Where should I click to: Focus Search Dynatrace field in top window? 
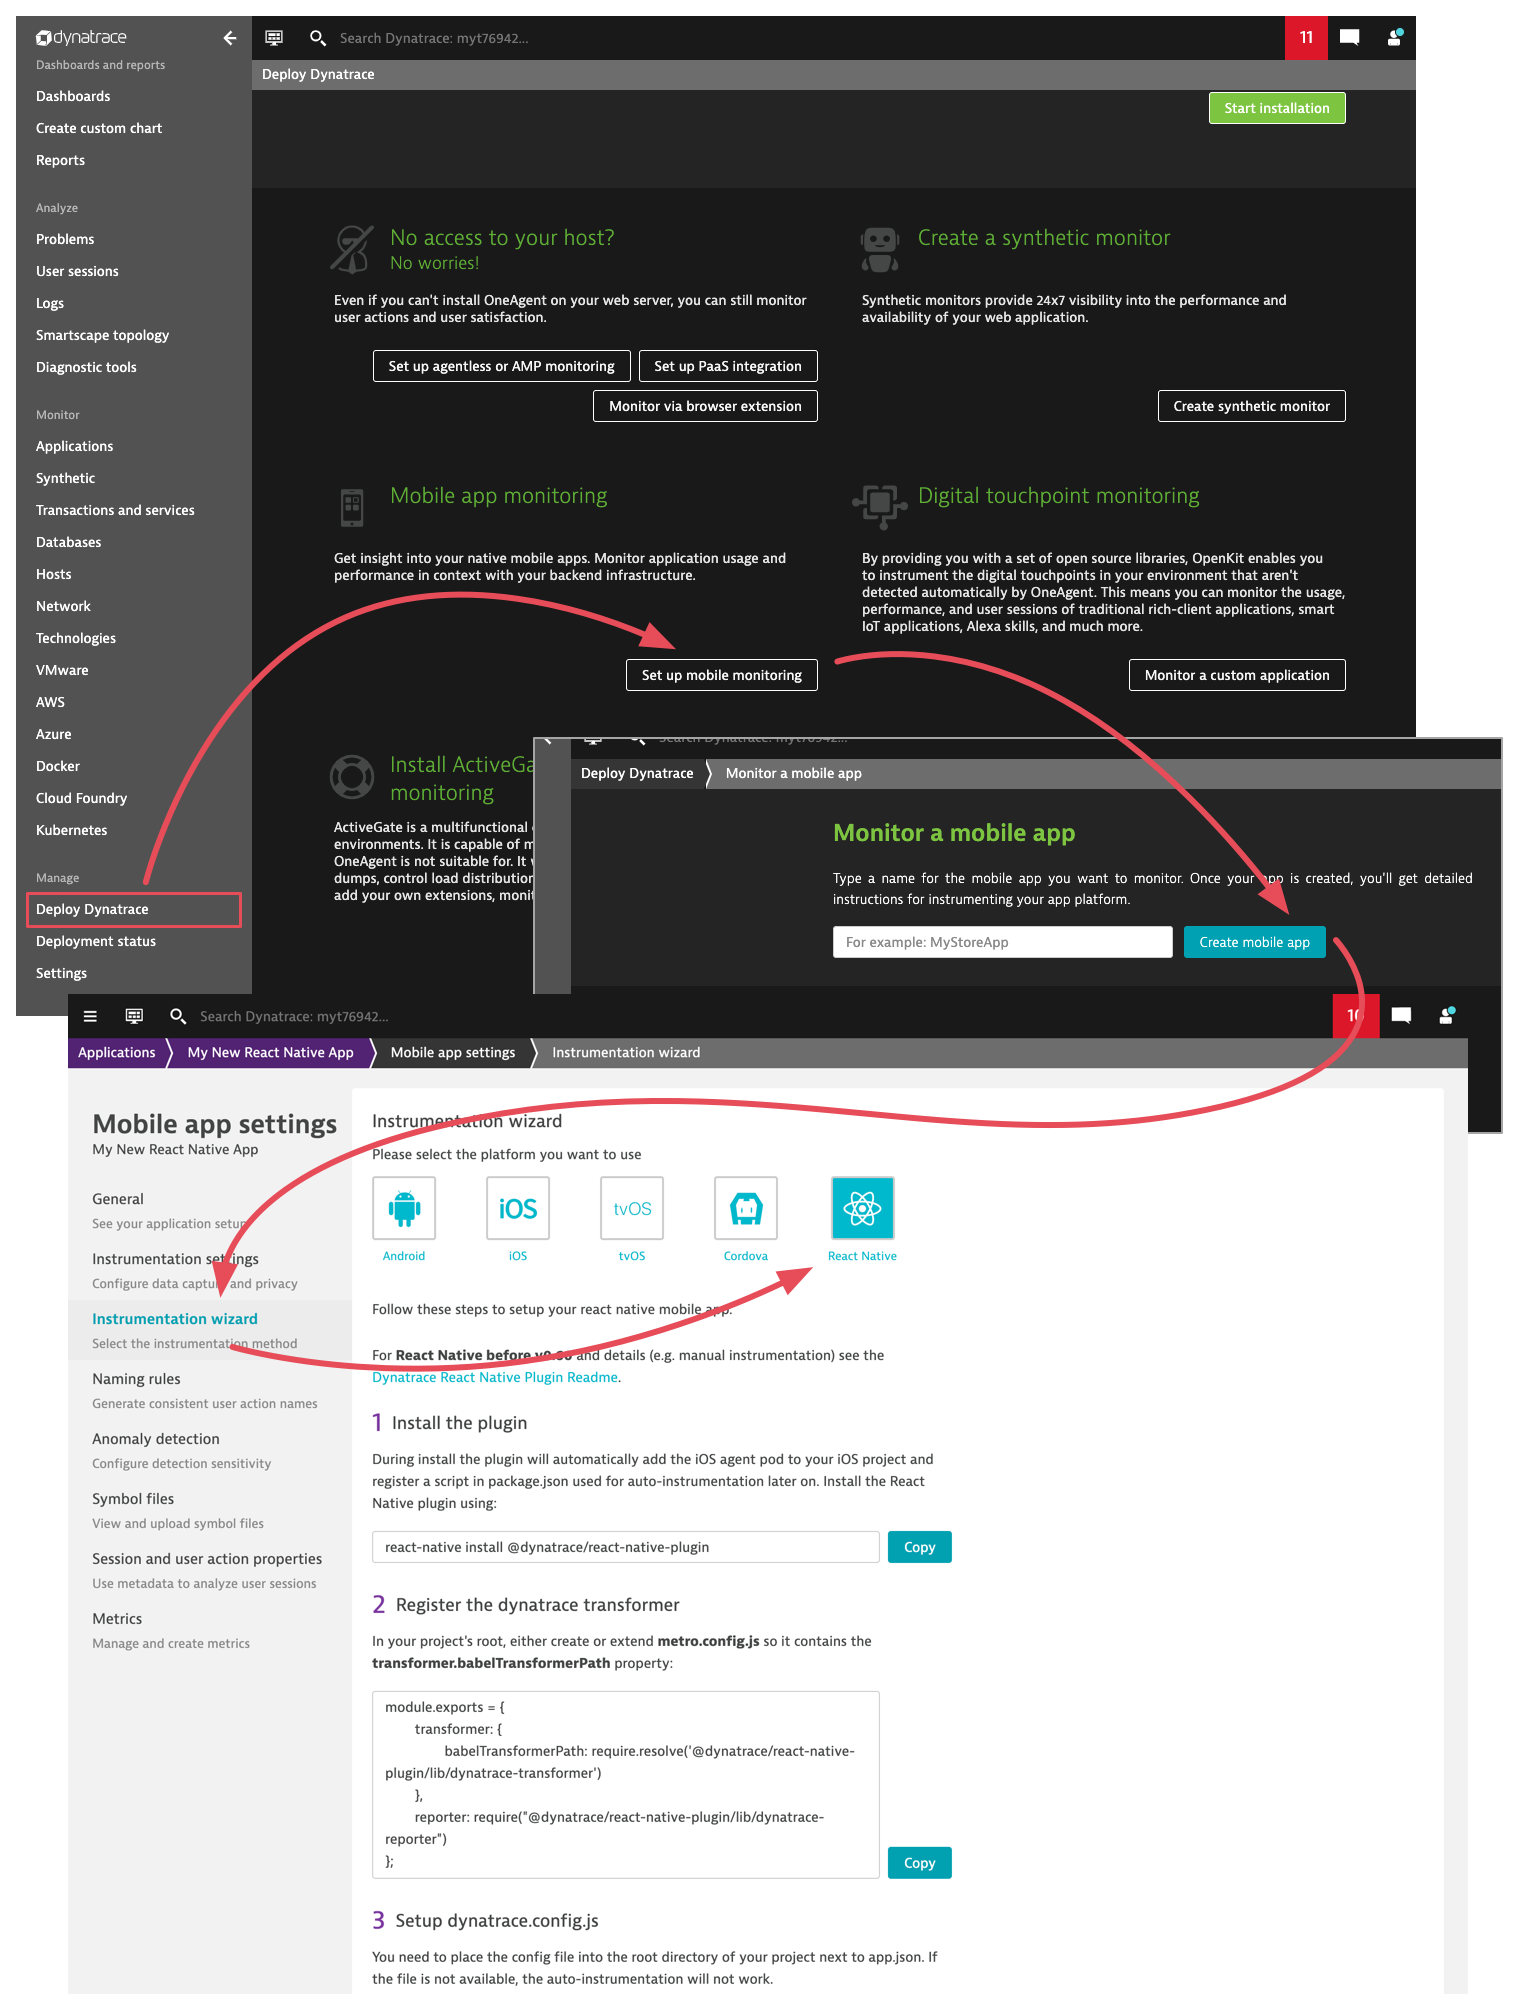434,38
